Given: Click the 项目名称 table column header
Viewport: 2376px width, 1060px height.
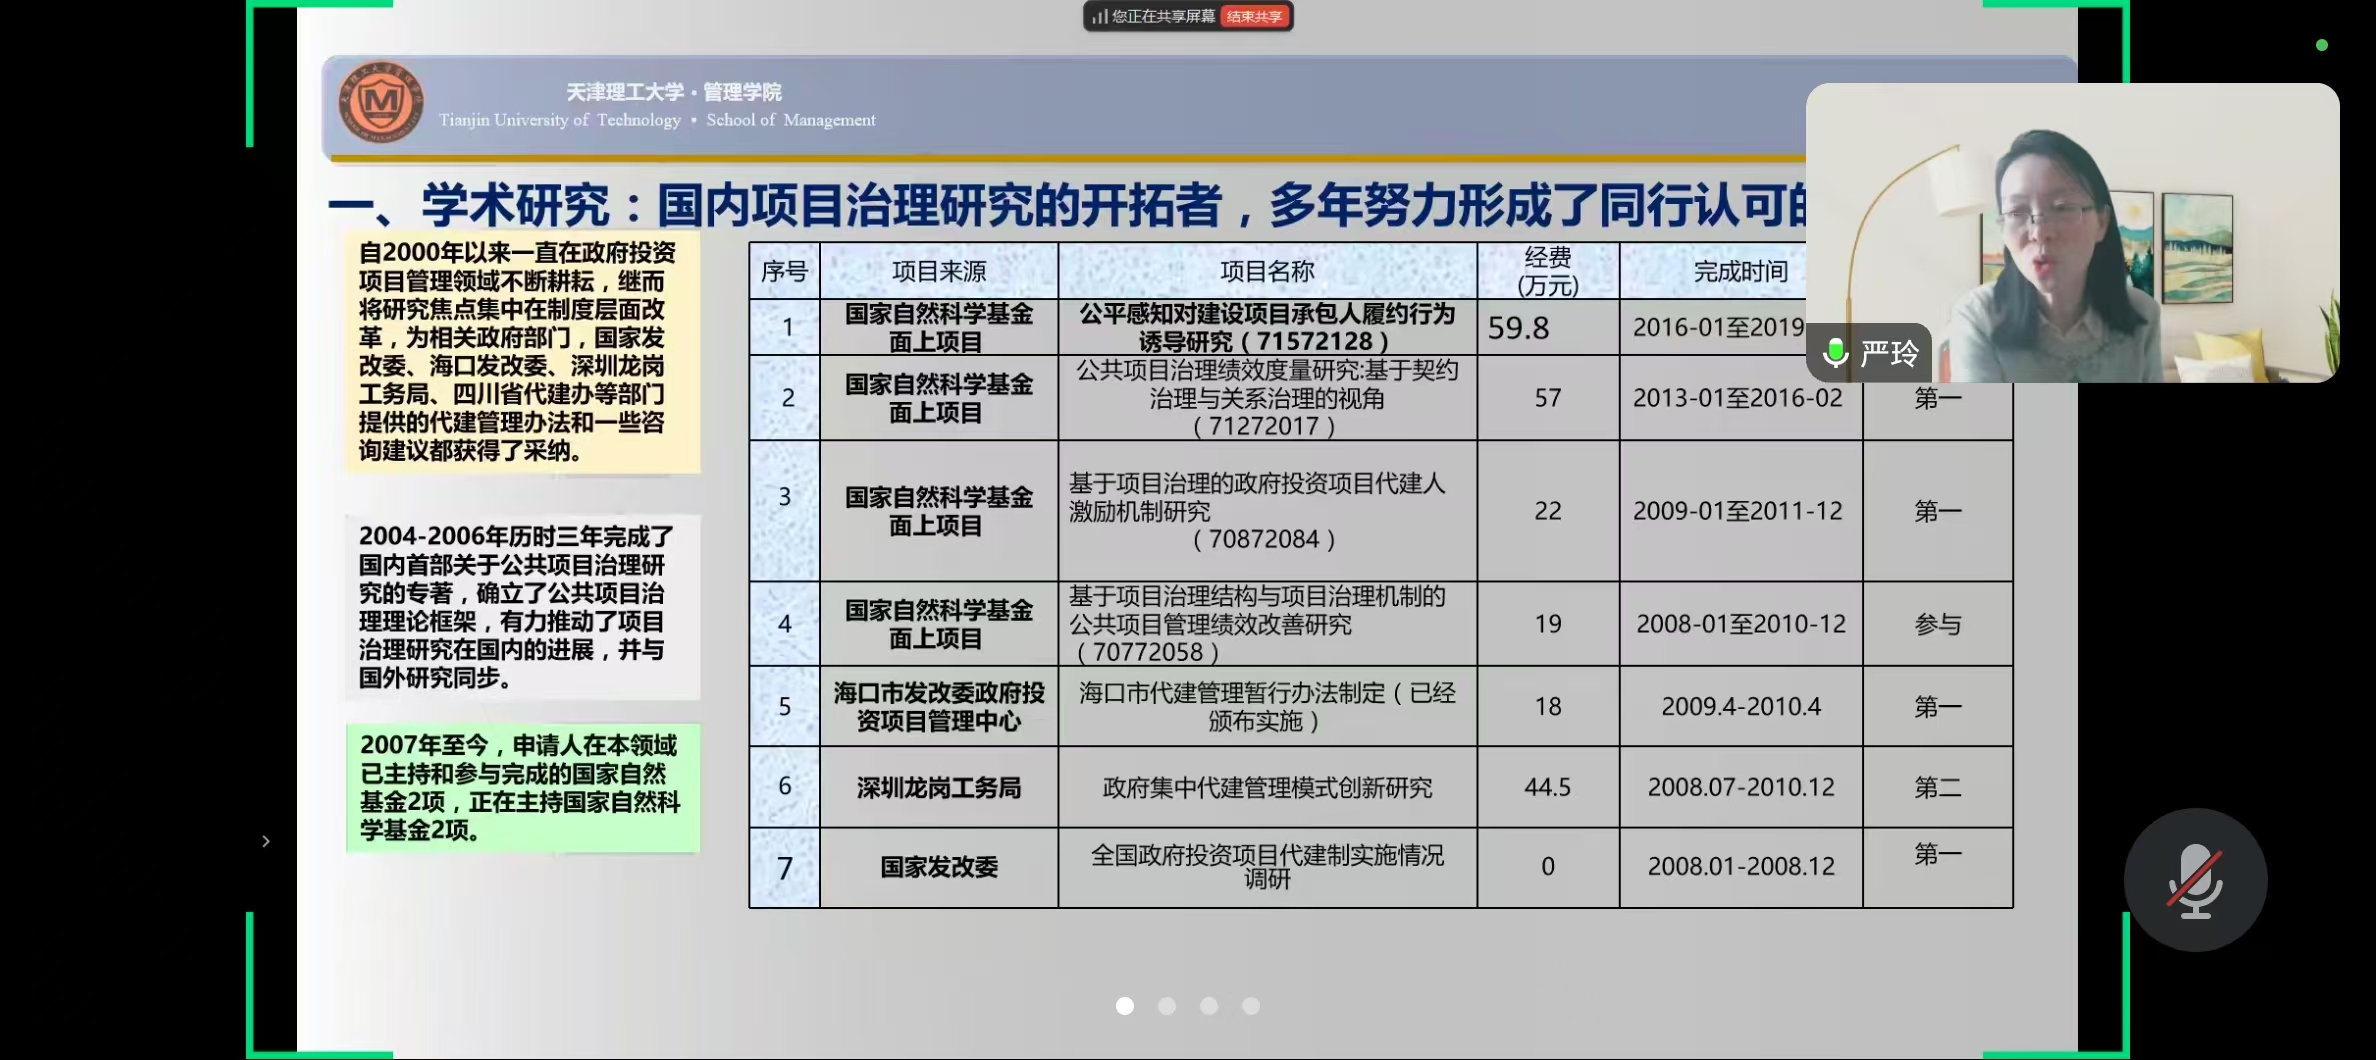Looking at the screenshot, I should pos(1267,271).
